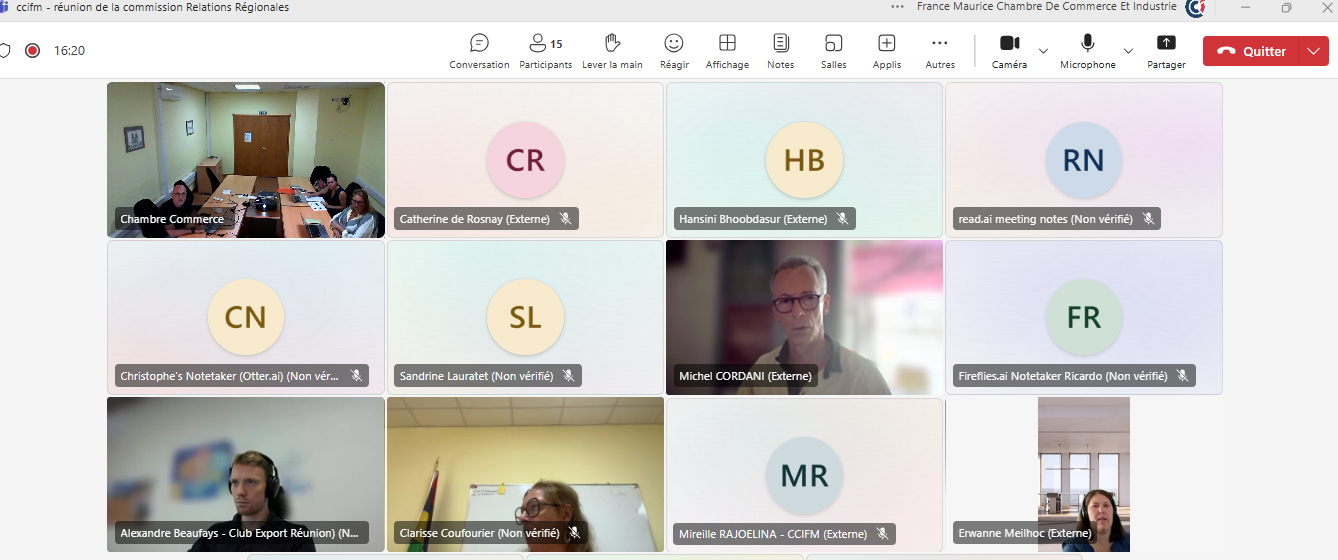1338x560 pixels.
Task: Click the red recording indicator
Action: (32, 50)
